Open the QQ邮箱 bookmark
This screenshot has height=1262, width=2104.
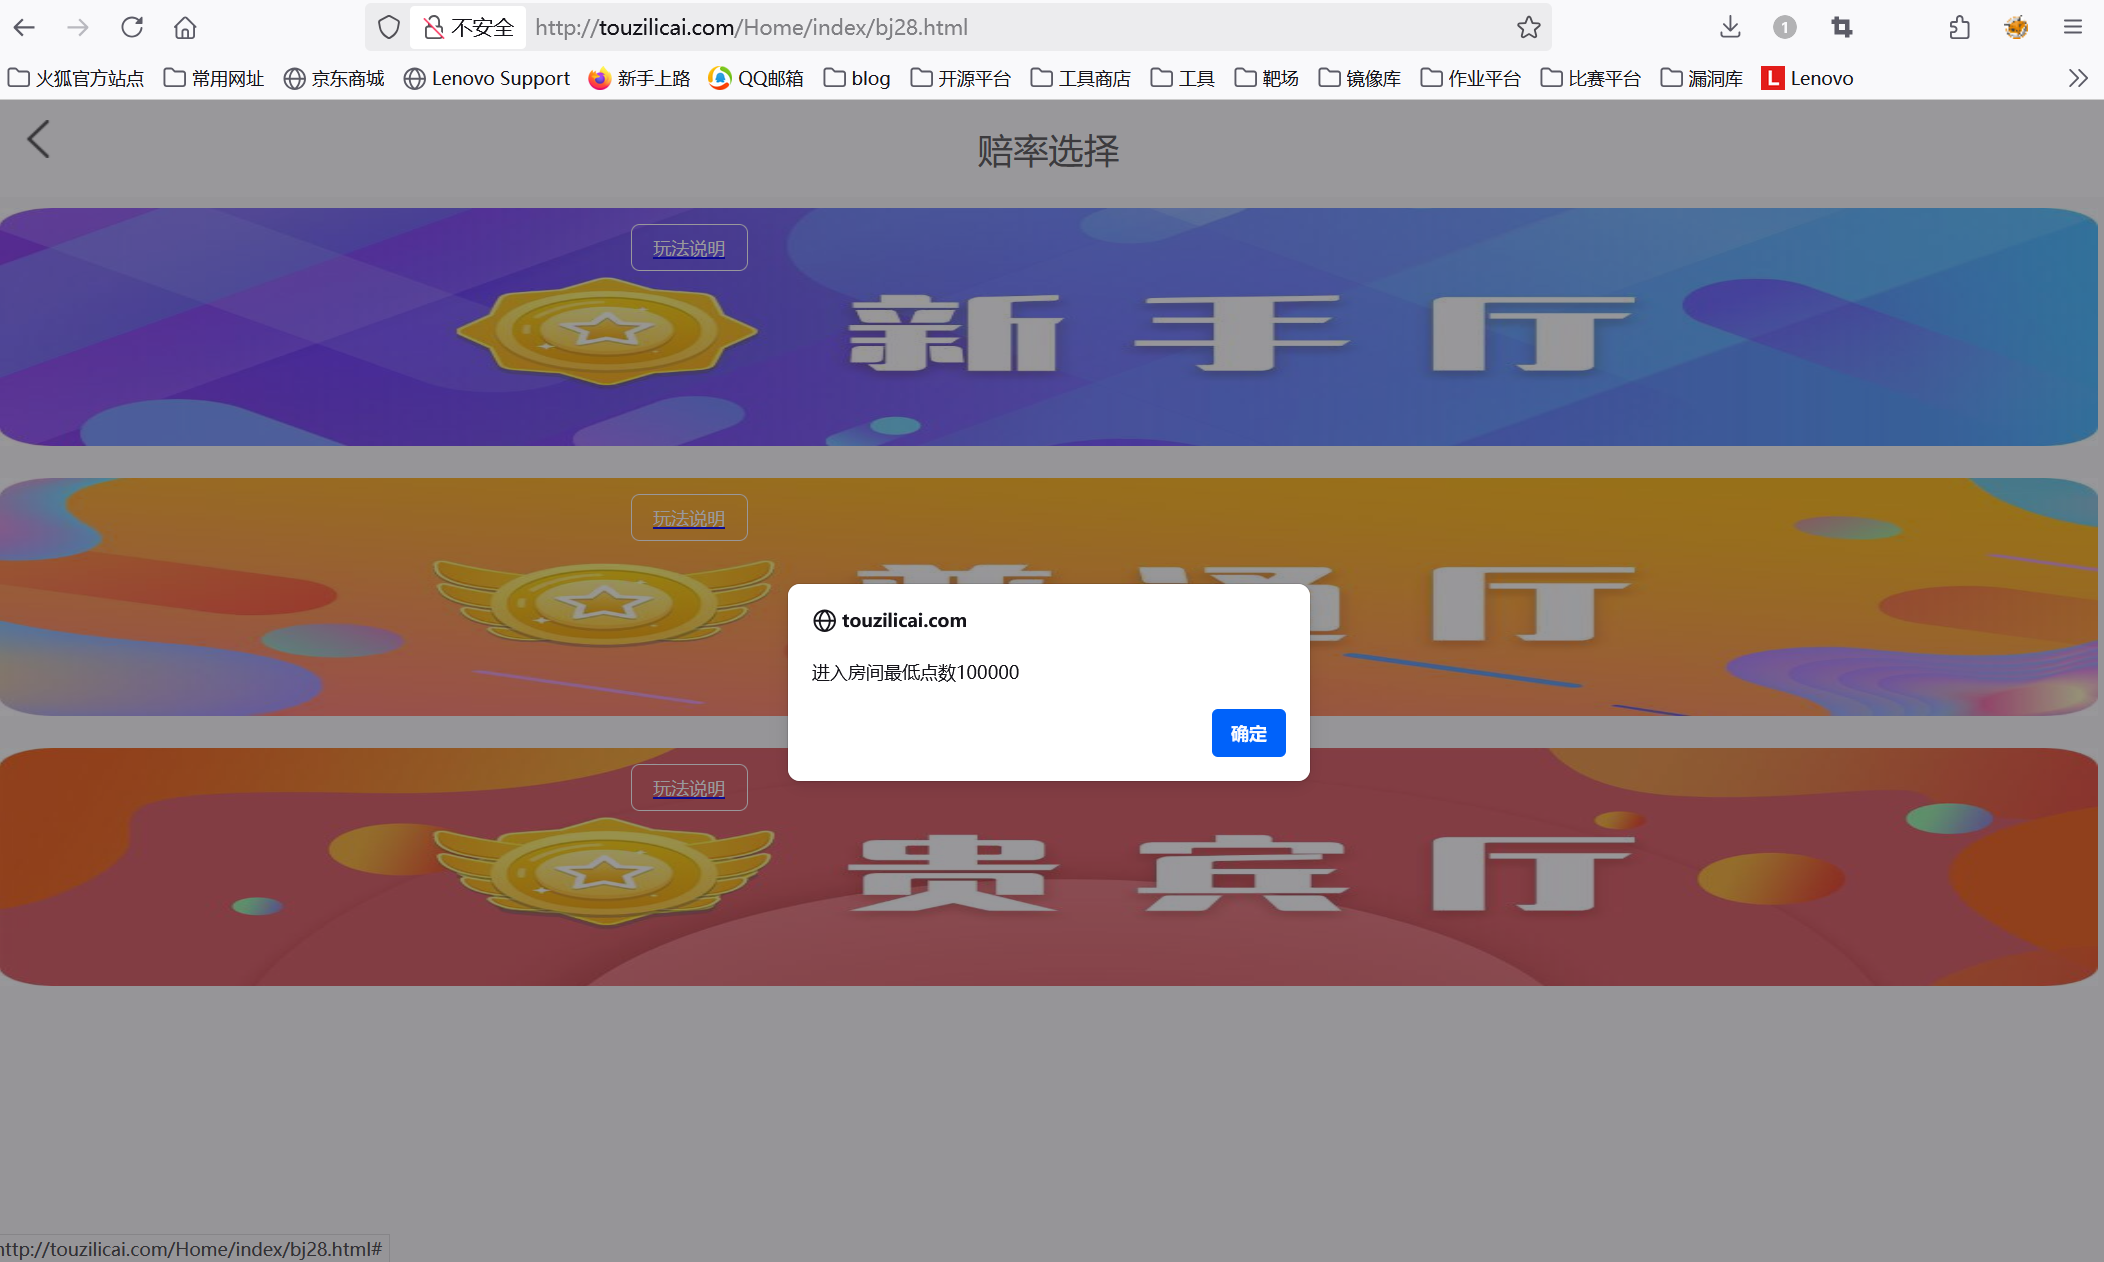pos(756,78)
